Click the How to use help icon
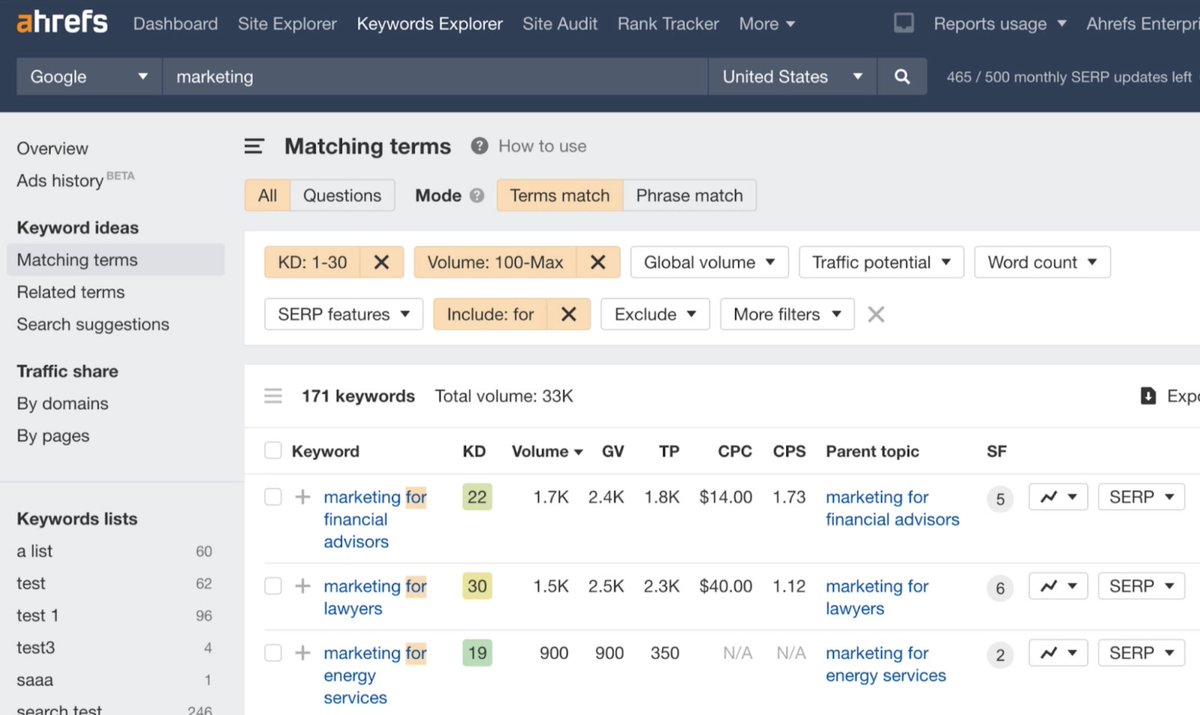The image size is (1200, 715). [479, 145]
